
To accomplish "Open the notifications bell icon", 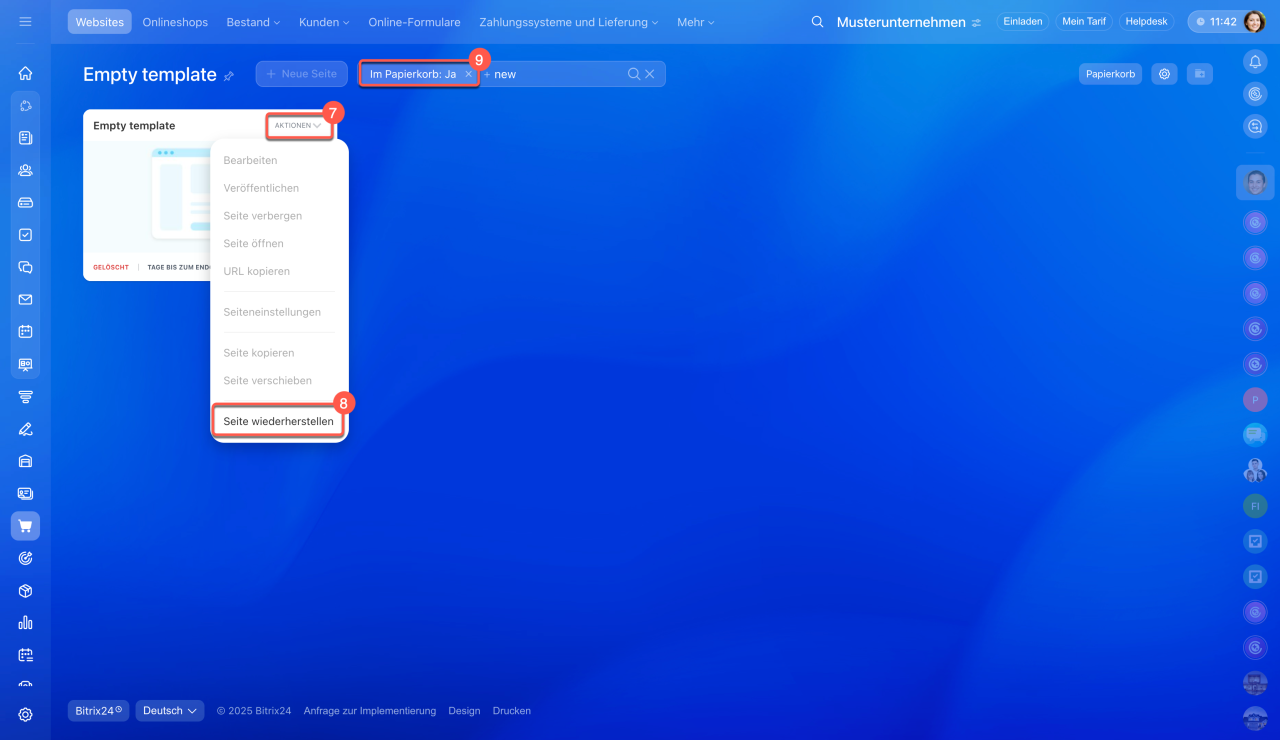I will [x=1255, y=62].
